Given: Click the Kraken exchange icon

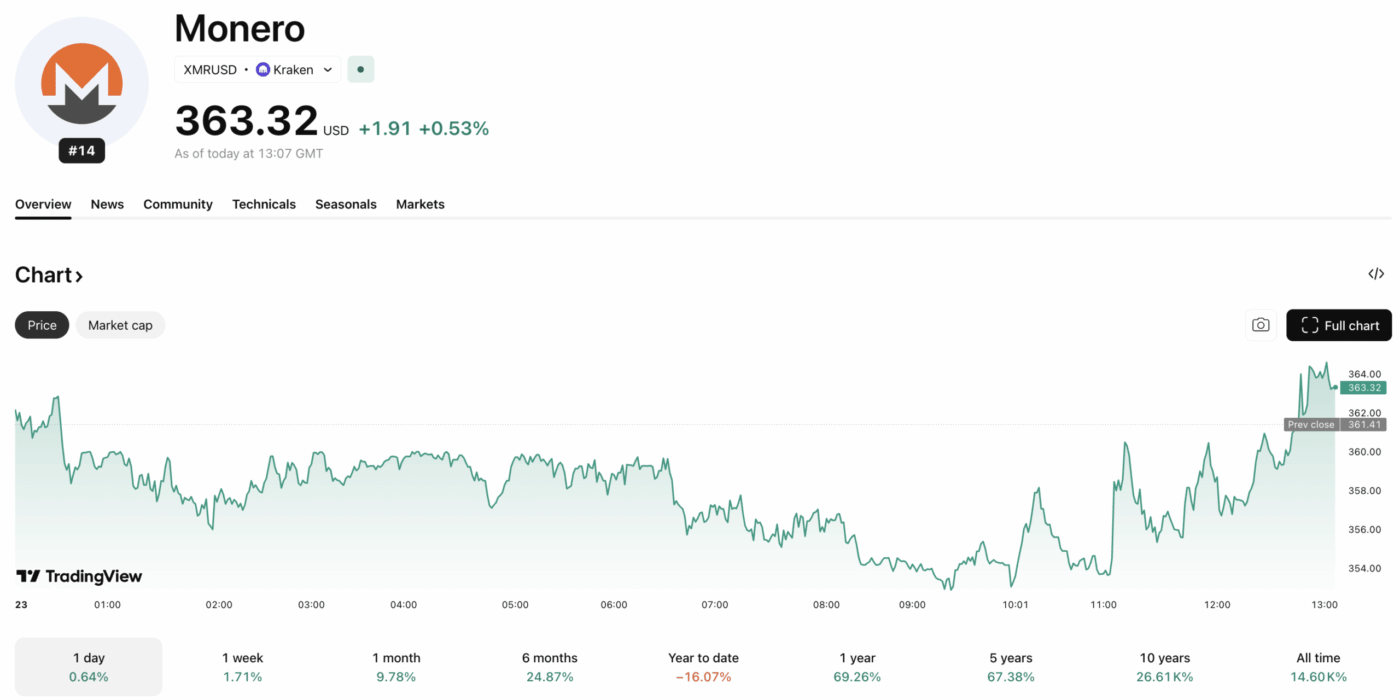Looking at the screenshot, I should click(x=263, y=70).
